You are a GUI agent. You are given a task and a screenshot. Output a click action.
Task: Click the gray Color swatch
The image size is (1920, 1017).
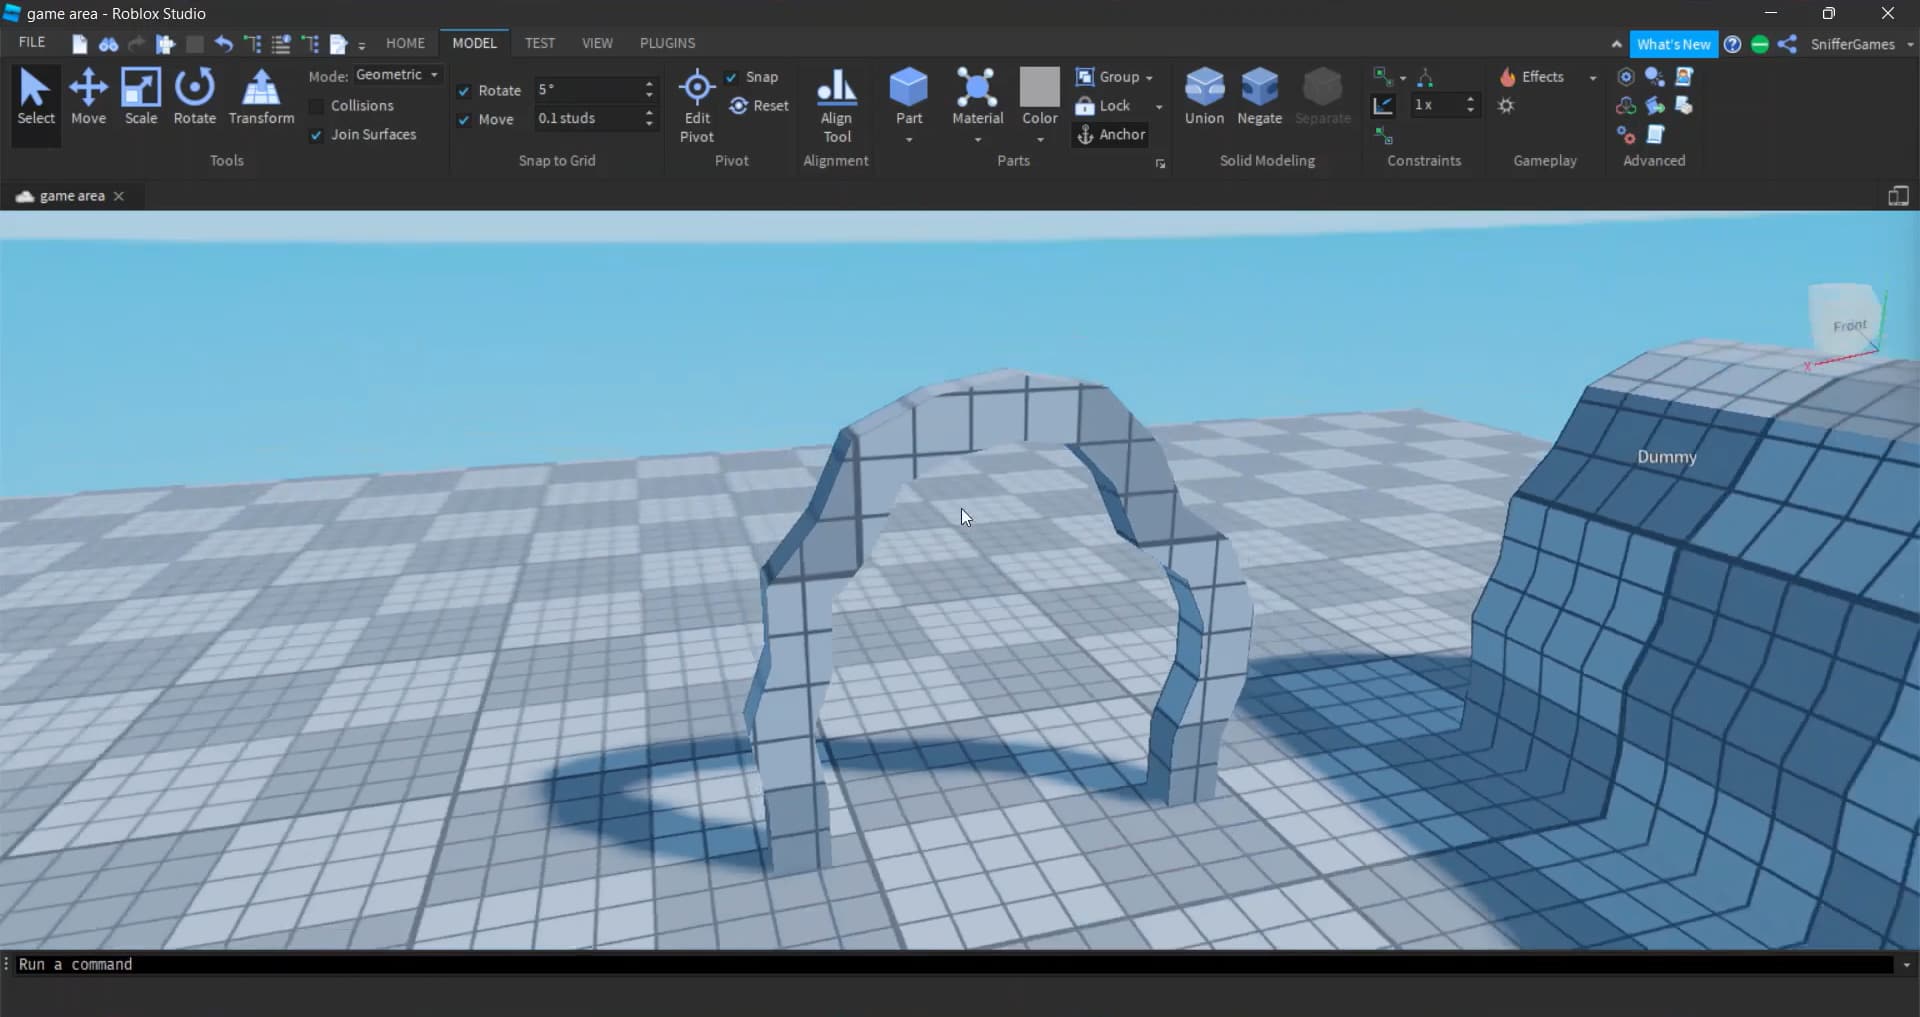pyautogui.click(x=1039, y=87)
